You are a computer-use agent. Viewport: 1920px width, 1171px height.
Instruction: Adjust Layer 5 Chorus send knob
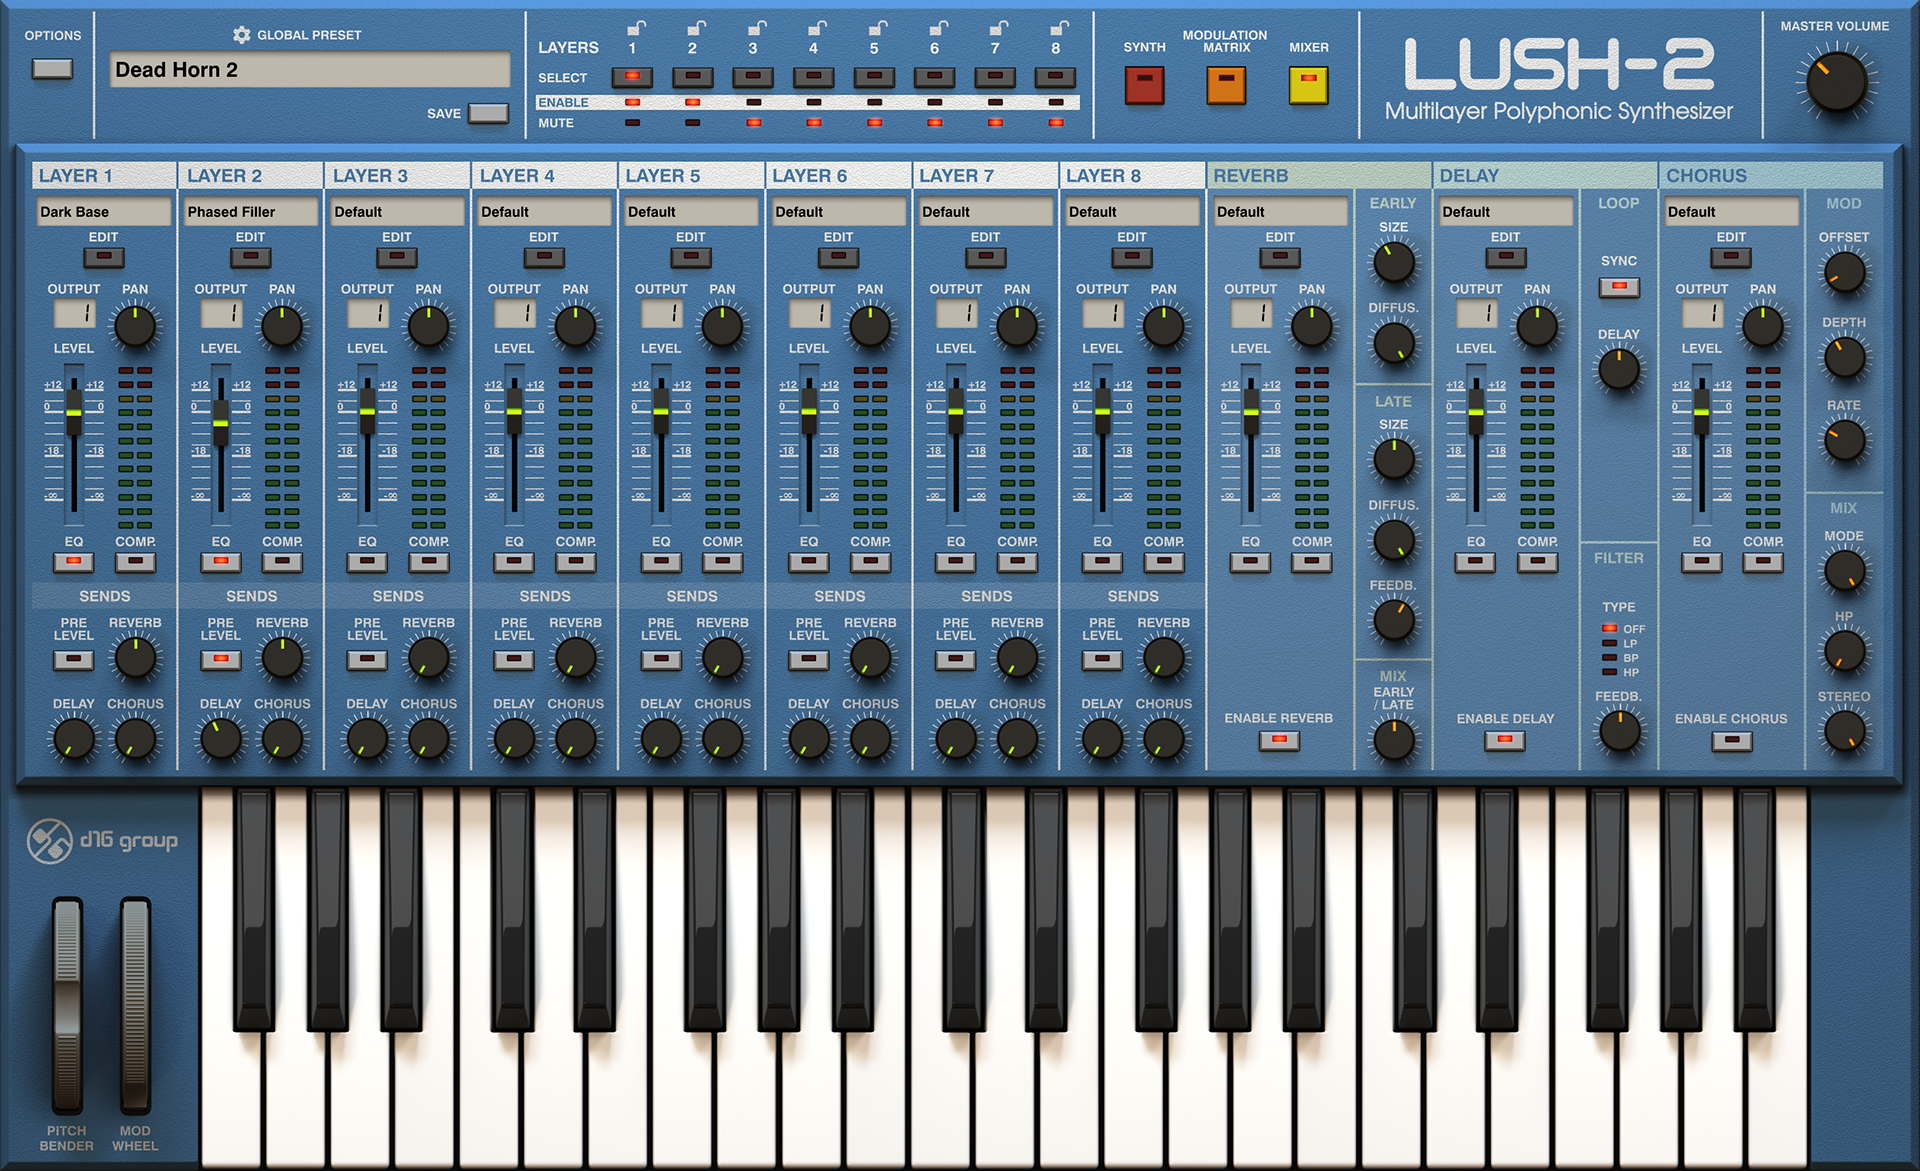click(722, 739)
